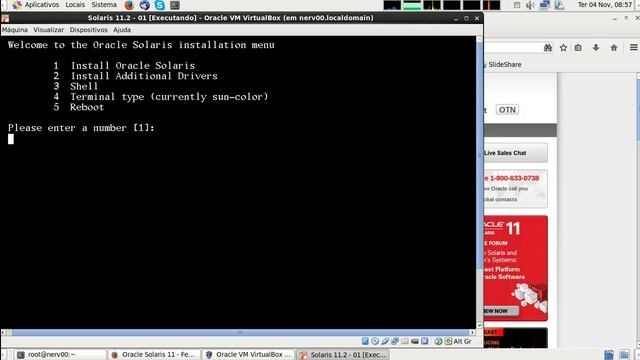Open the Sistema panel menu
The image size is (640, 360).
pos(104,5)
